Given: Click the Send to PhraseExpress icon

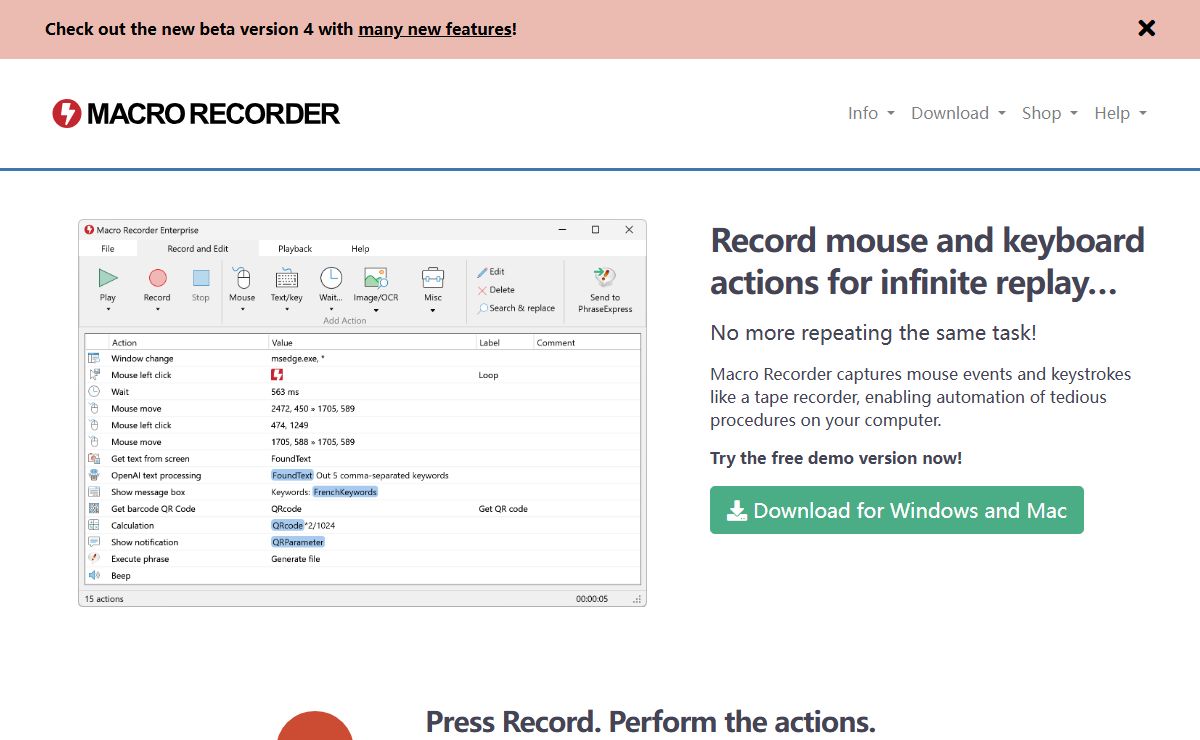Looking at the screenshot, I should coord(604,277).
